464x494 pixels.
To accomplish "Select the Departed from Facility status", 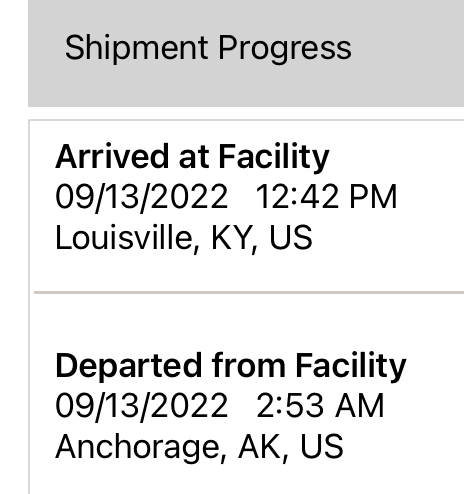I will click(x=231, y=366).
